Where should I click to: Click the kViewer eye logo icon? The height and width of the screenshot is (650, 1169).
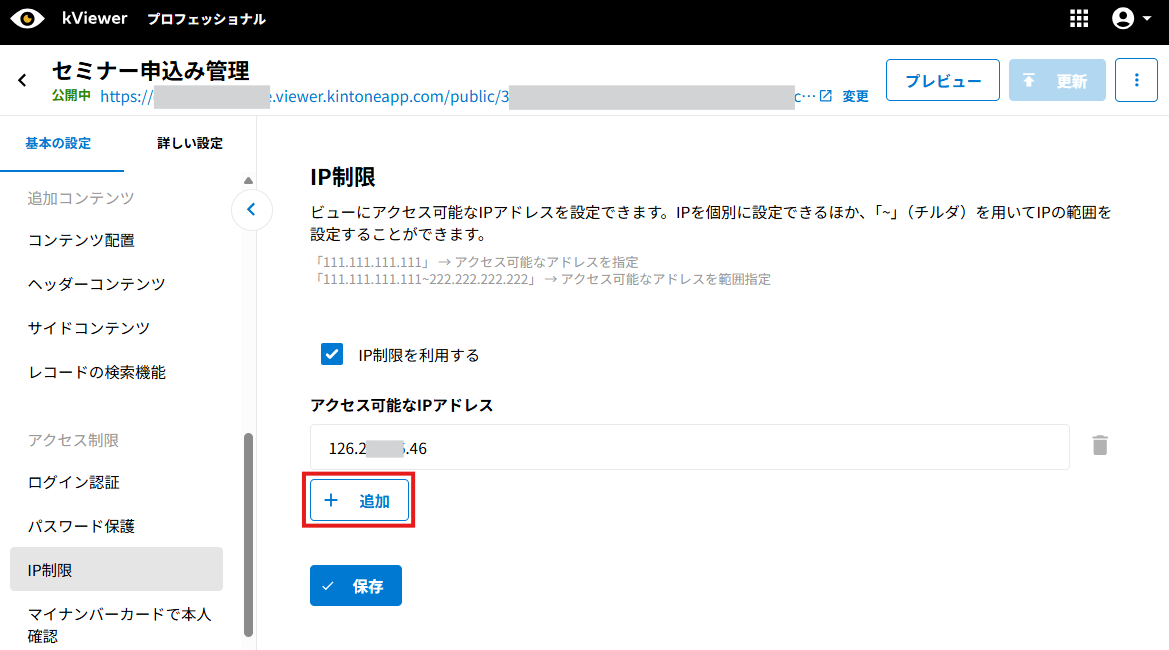[x=28, y=19]
